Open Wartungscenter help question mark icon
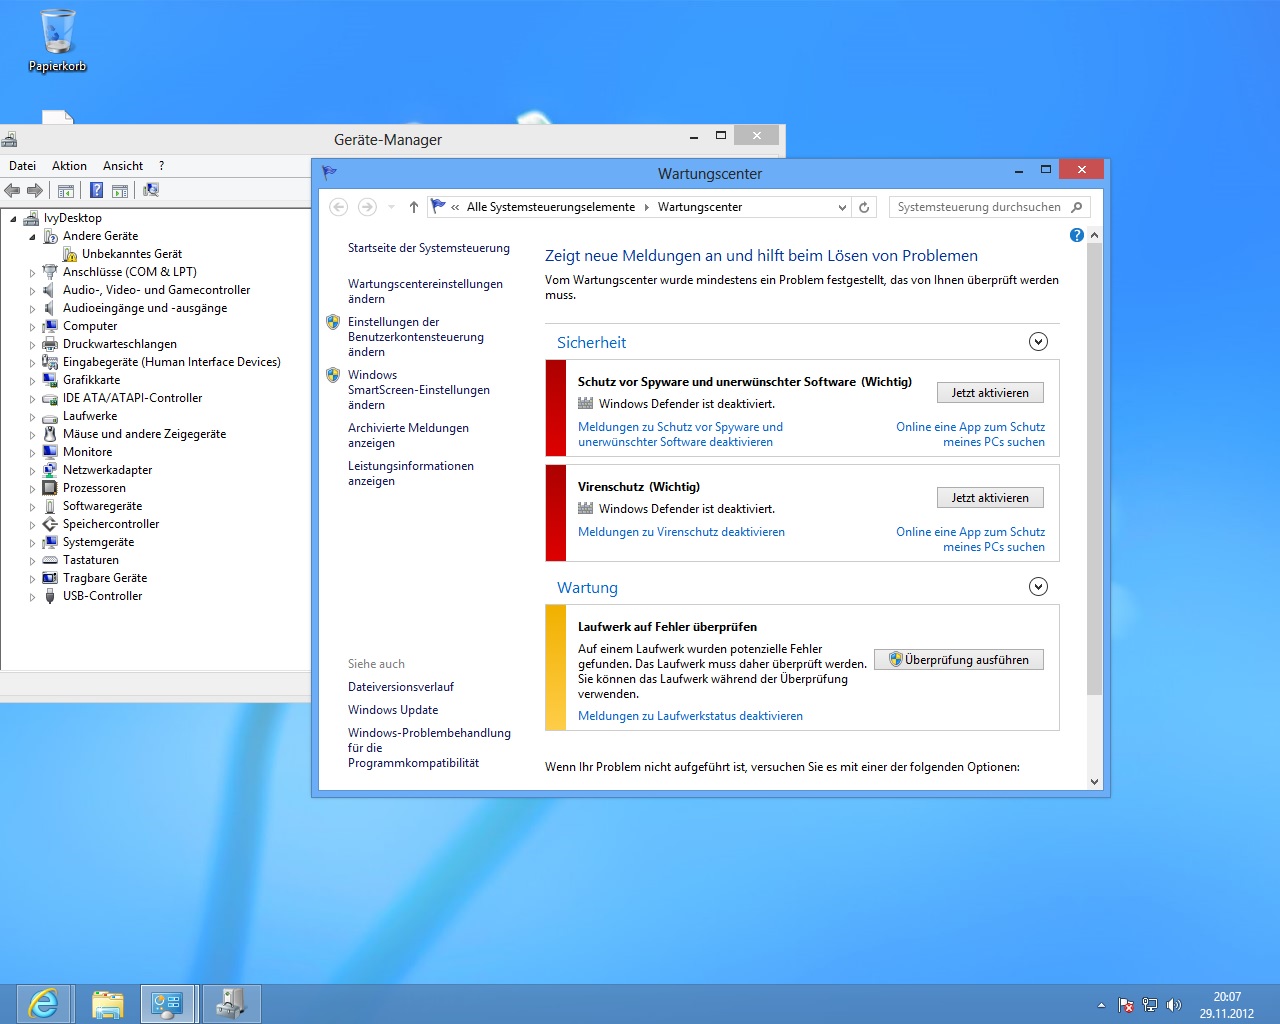 tap(1076, 235)
